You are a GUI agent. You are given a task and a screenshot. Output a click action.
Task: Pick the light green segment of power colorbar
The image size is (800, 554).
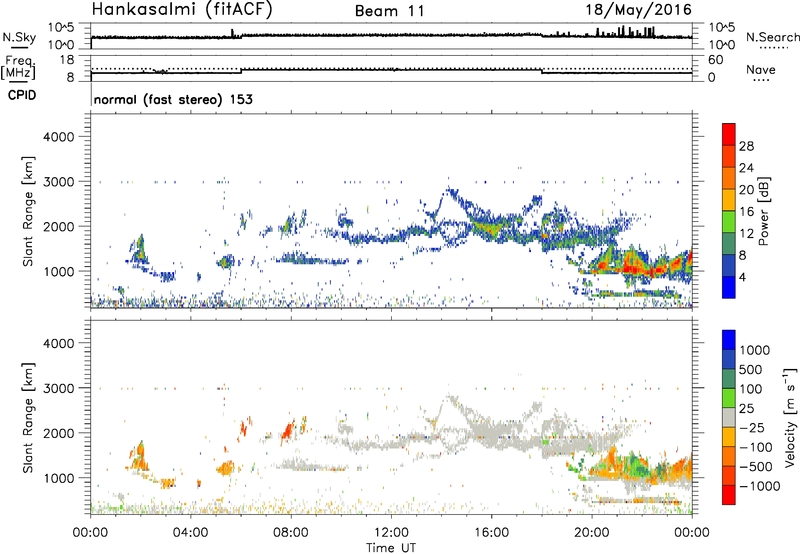click(729, 222)
